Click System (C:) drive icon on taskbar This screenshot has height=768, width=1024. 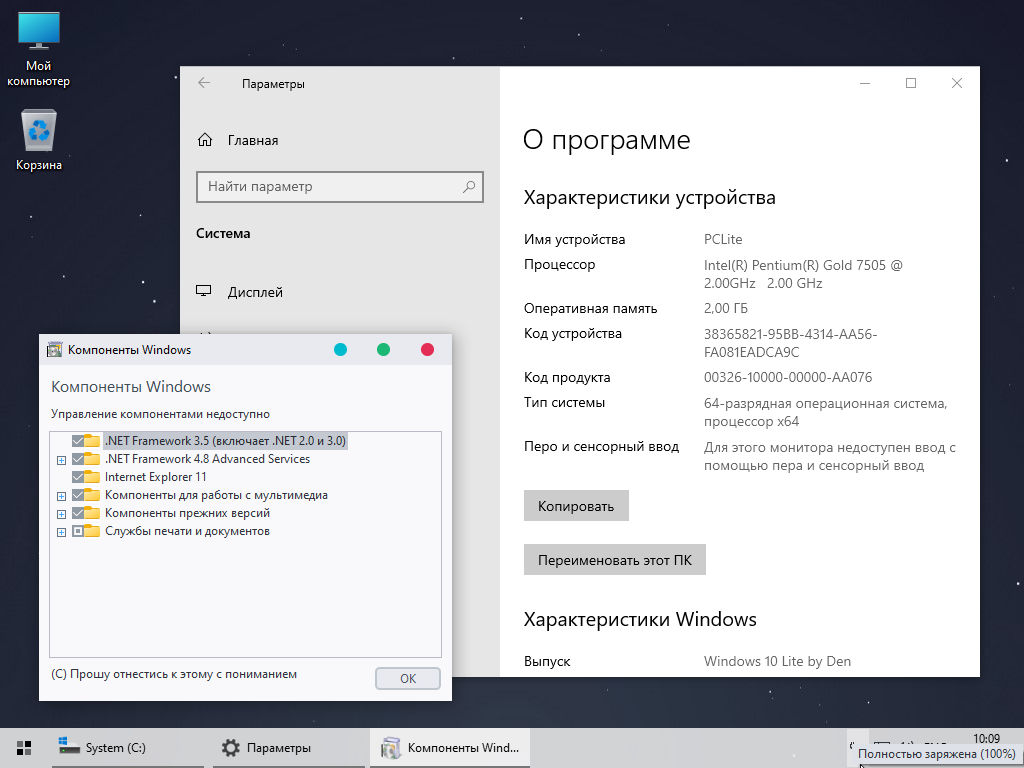[x=69, y=747]
